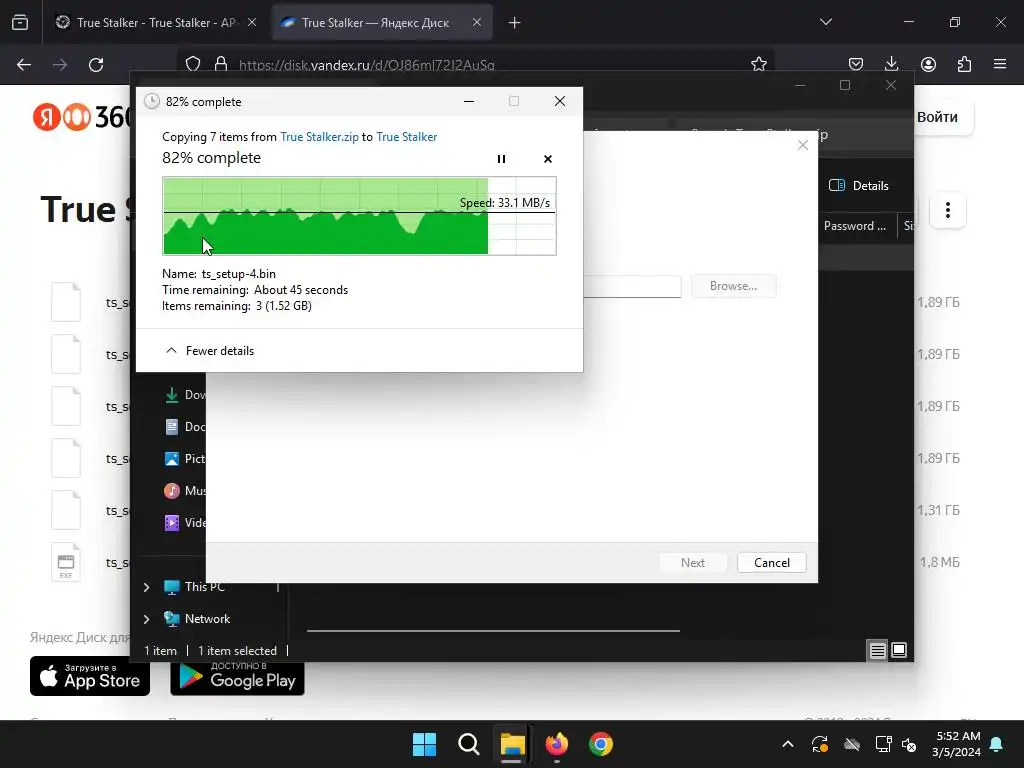Open Google Chrome from the taskbar
Screen dimensions: 1024x768
pyautogui.click(x=601, y=744)
